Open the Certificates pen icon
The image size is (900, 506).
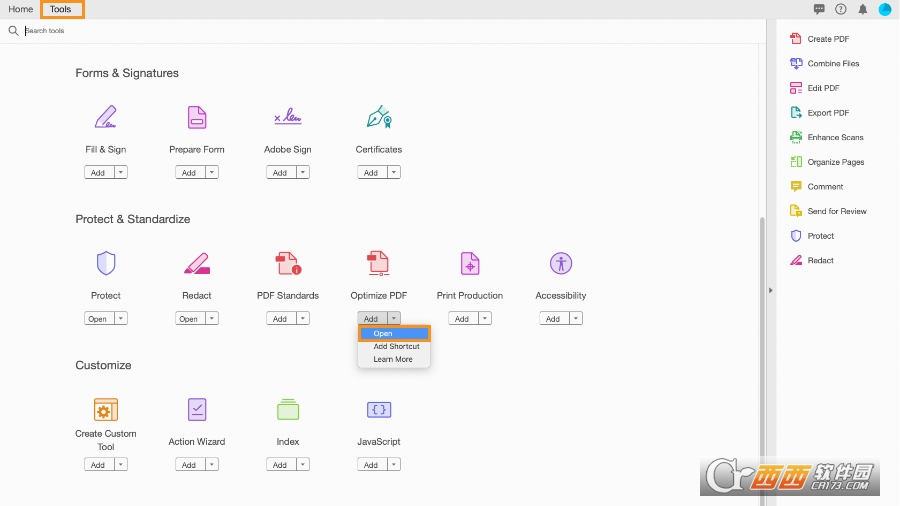pyautogui.click(x=379, y=116)
